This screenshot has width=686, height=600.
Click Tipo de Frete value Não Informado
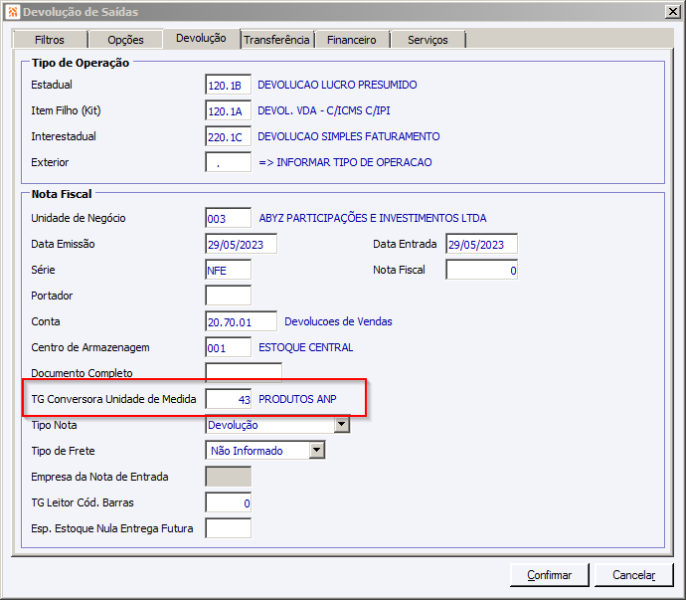pyautogui.click(x=258, y=450)
